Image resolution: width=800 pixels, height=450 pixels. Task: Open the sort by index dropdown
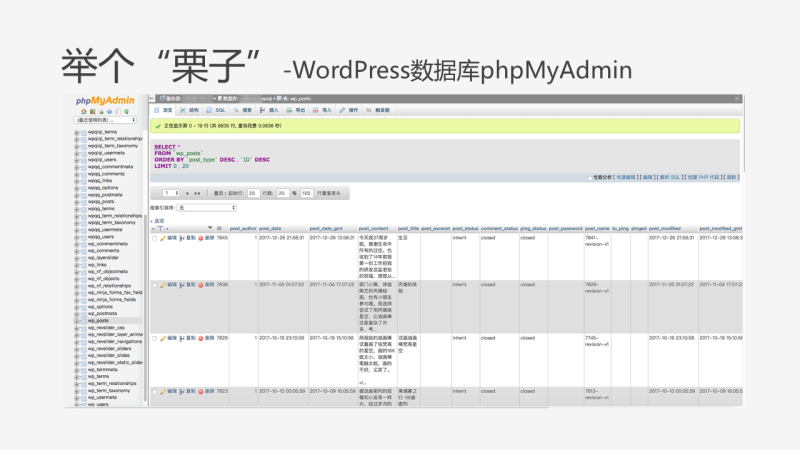[x=206, y=208]
